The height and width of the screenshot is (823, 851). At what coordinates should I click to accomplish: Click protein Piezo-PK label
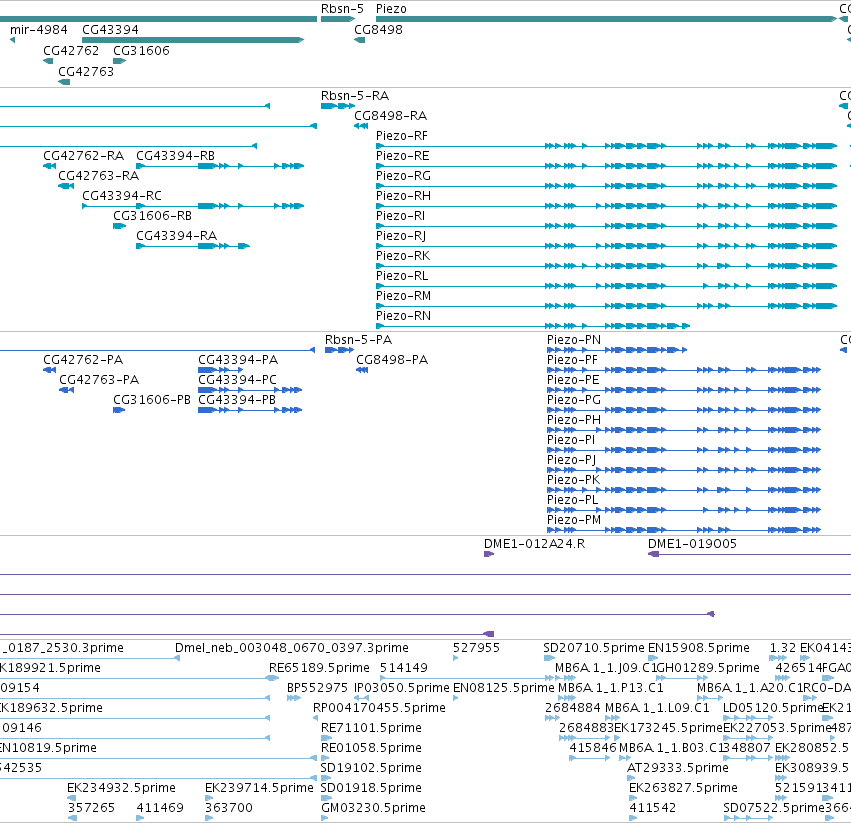pos(574,480)
